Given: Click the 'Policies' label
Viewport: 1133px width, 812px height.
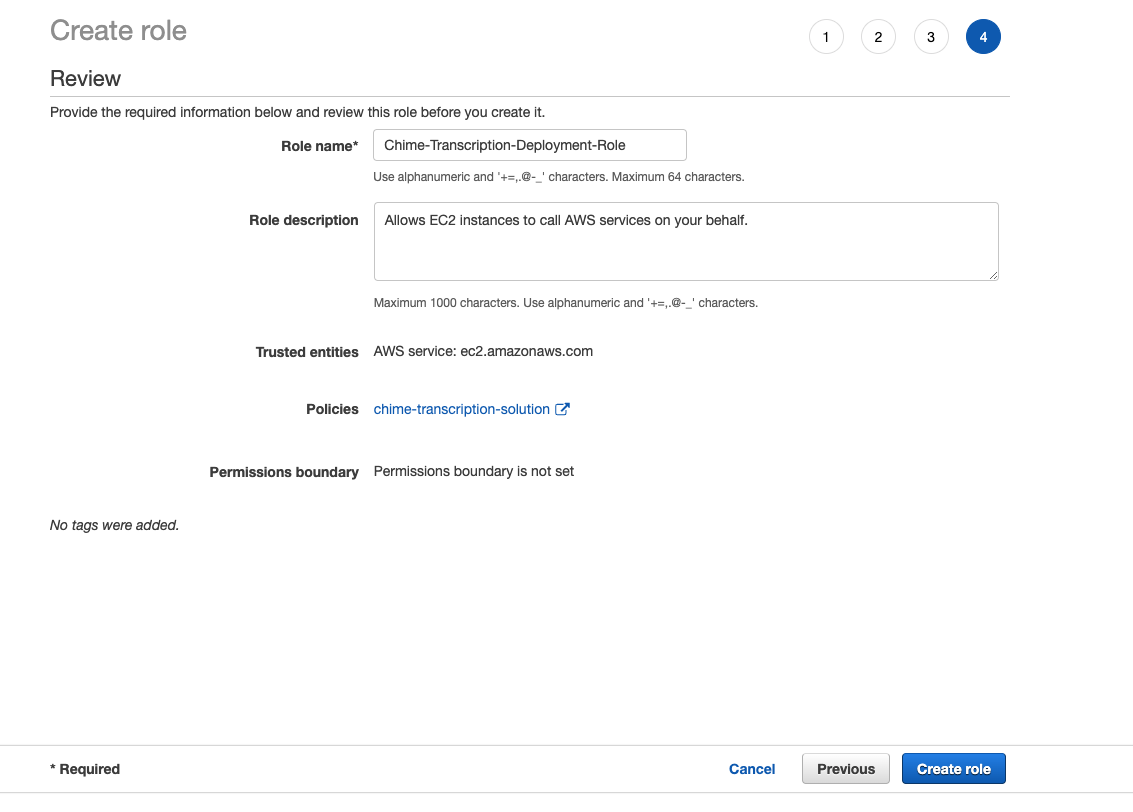Looking at the screenshot, I should [332, 409].
